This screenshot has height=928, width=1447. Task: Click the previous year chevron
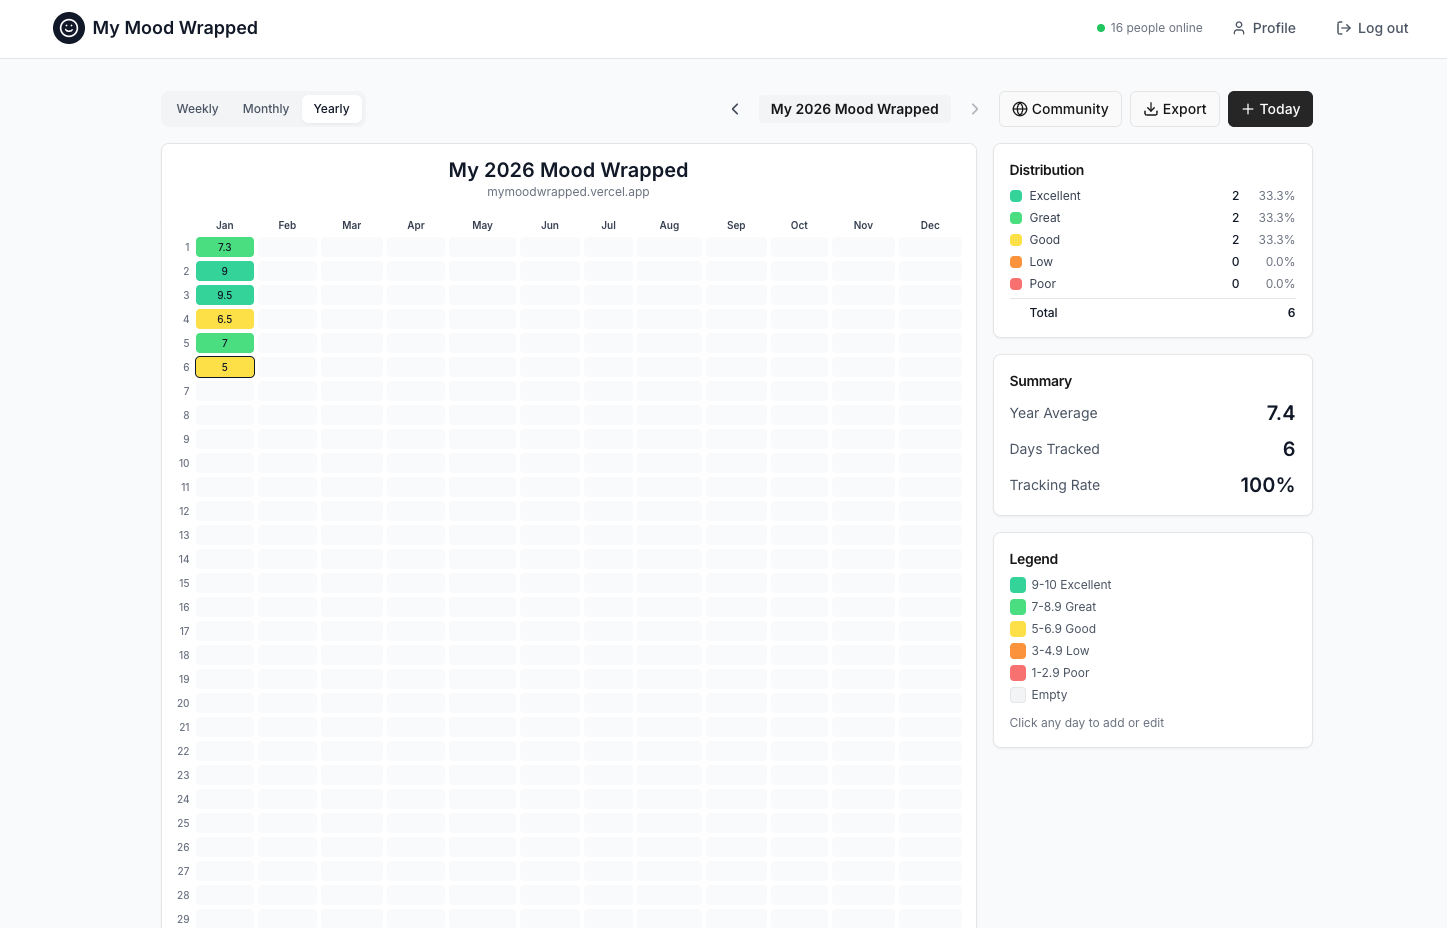click(x=735, y=108)
